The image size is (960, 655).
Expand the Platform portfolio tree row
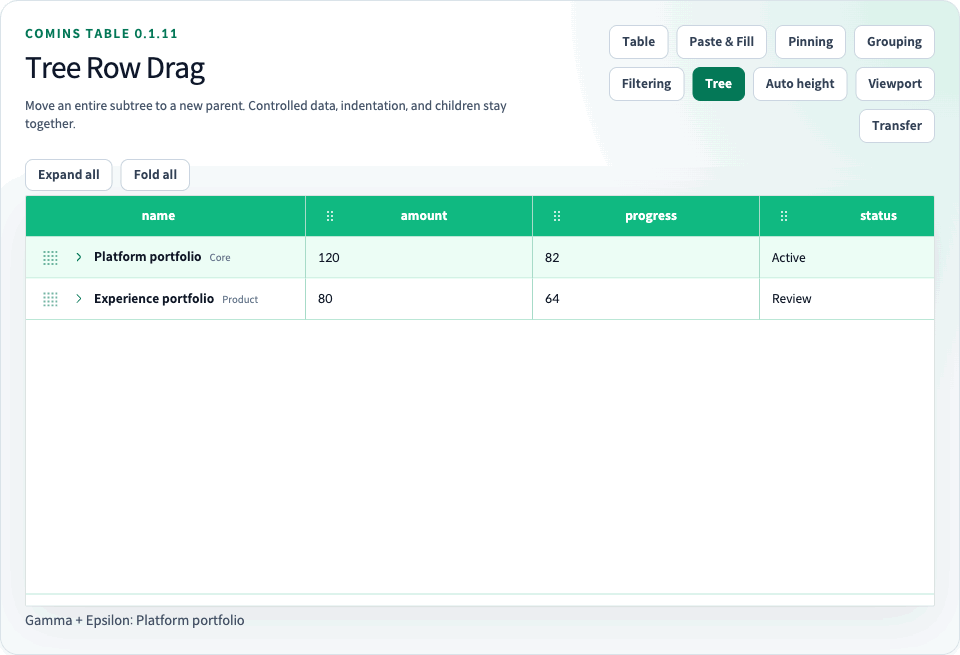click(78, 257)
